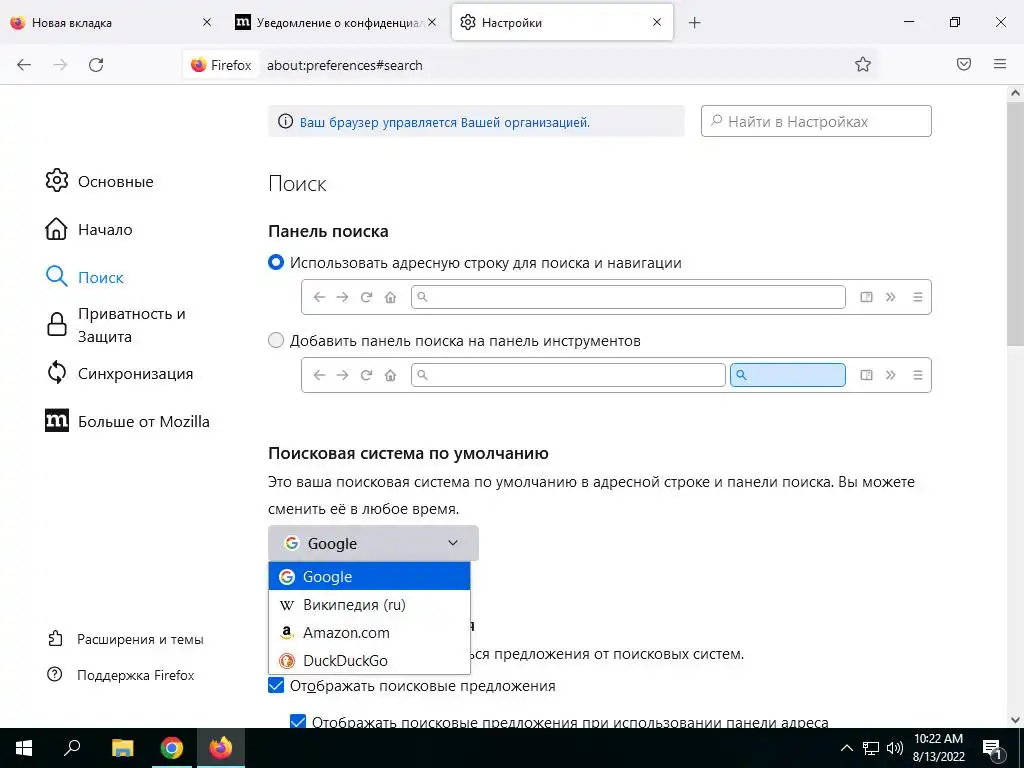Choose Google from the search engine list
The image size is (1024, 768).
pos(369,576)
